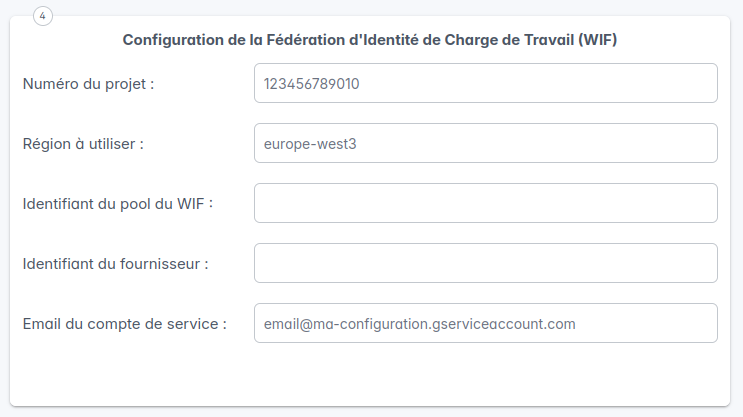This screenshot has width=743, height=417.
Task: Click the 'Identifiant du pool du WIF :' label
Action: 118,204
